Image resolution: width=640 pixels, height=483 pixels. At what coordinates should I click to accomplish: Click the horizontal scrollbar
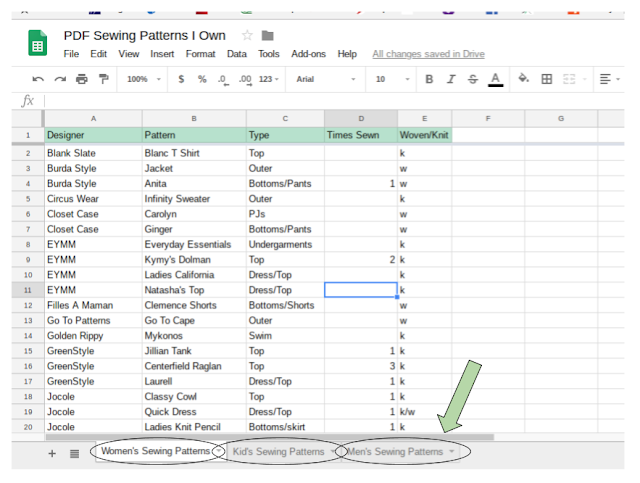point(269,437)
